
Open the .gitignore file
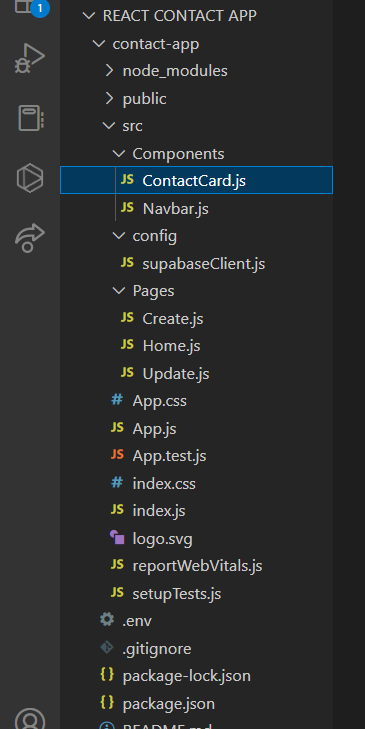pos(157,648)
